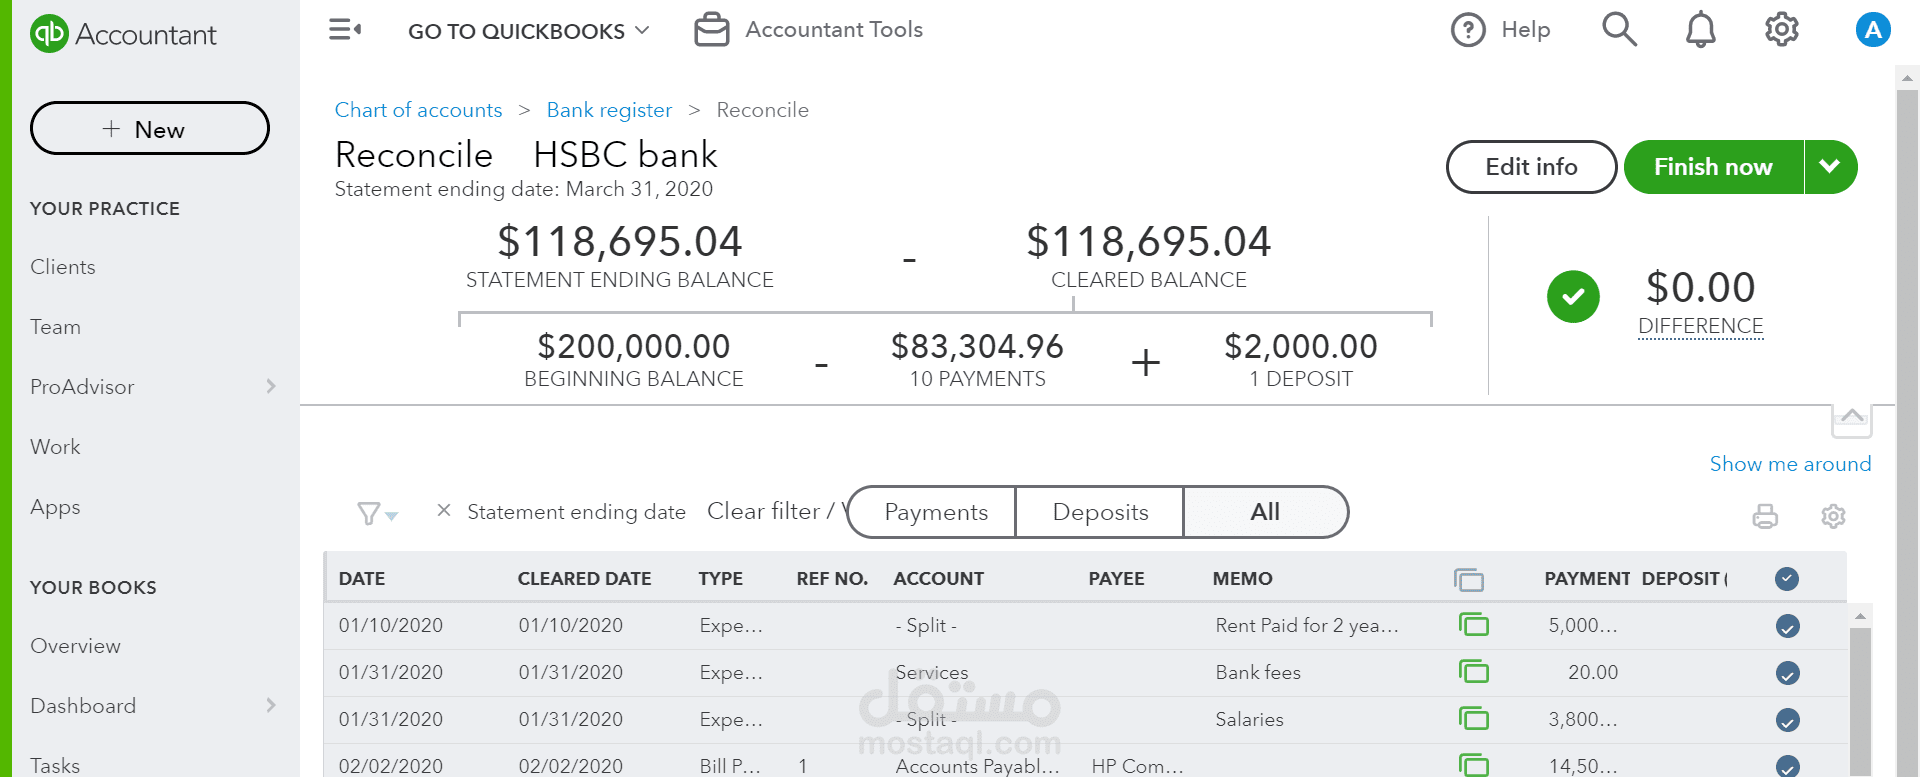Open attachment icon for Bank fees row
Screen dimensions: 1920x777
(1473, 672)
